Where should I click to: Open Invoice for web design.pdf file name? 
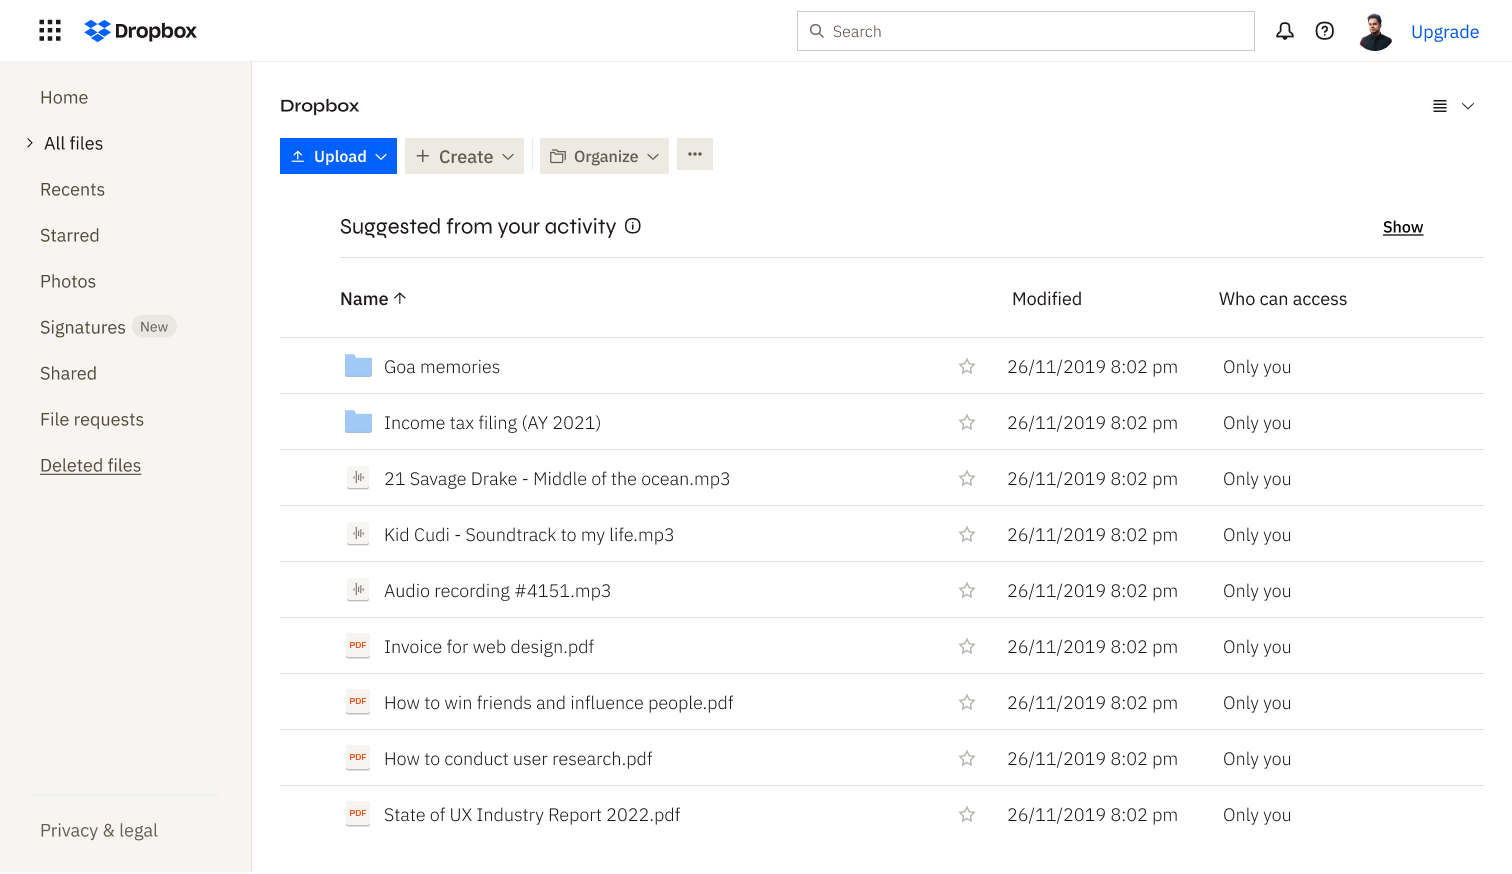[489, 646]
